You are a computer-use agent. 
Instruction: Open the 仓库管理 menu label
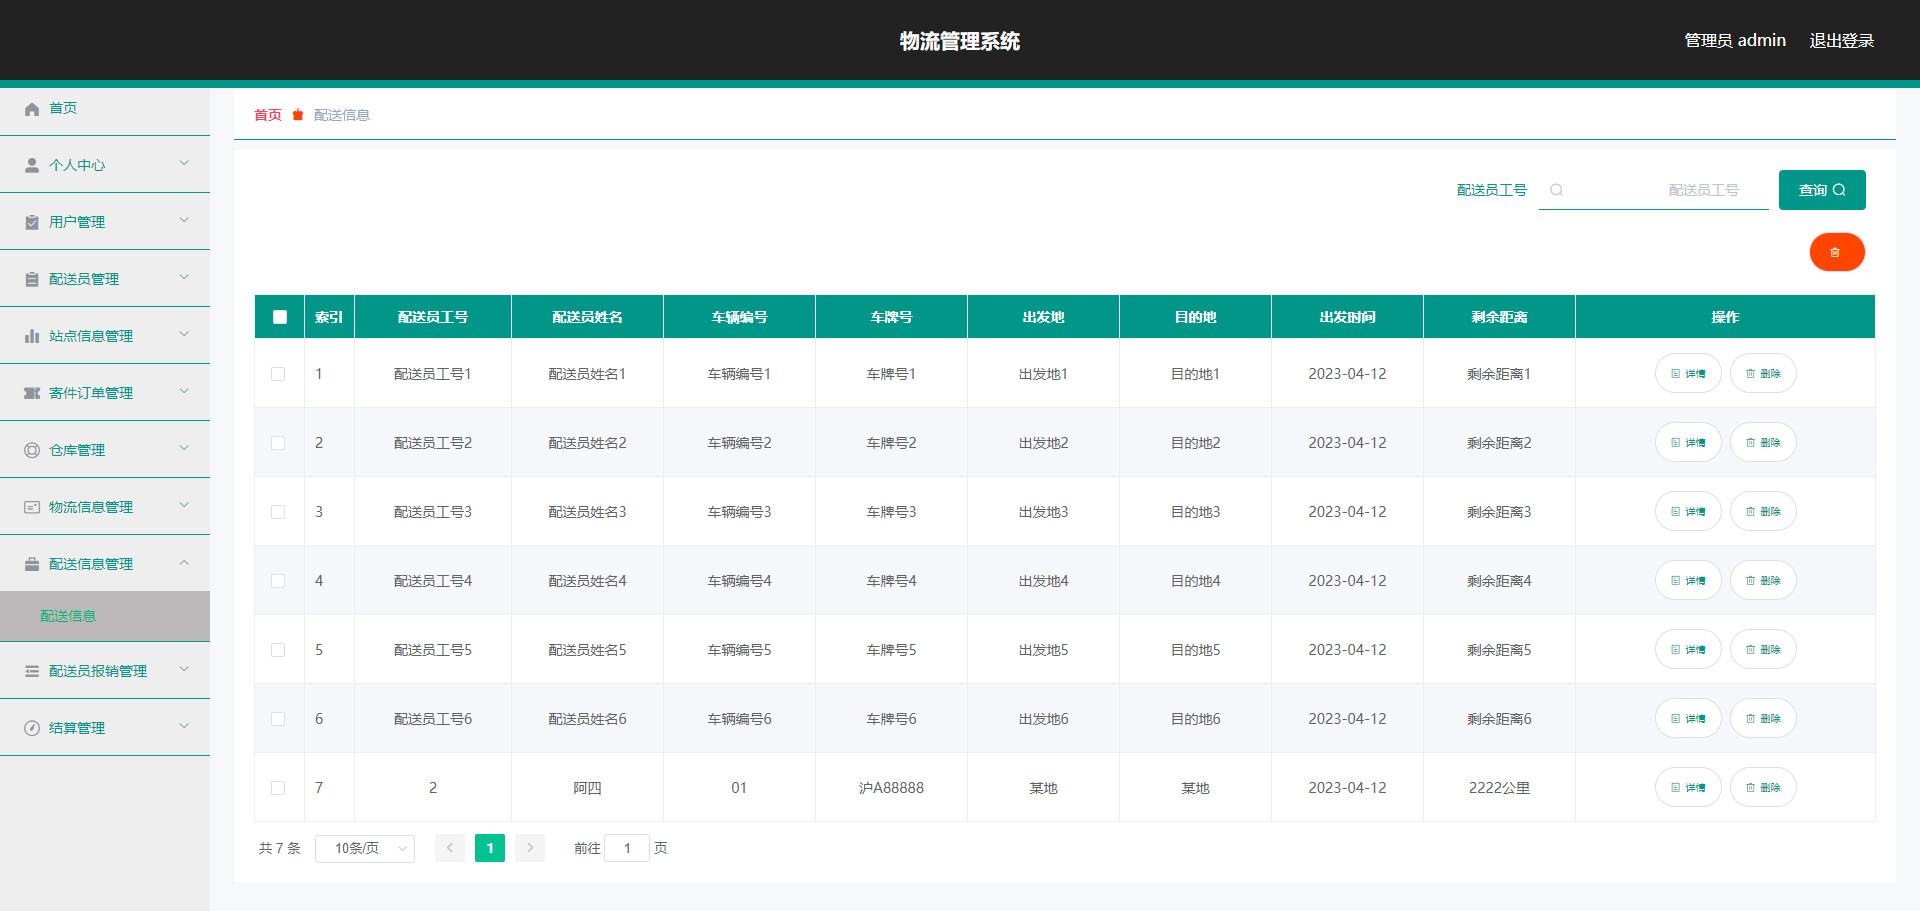pyautogui.click(x=77, y=450)
